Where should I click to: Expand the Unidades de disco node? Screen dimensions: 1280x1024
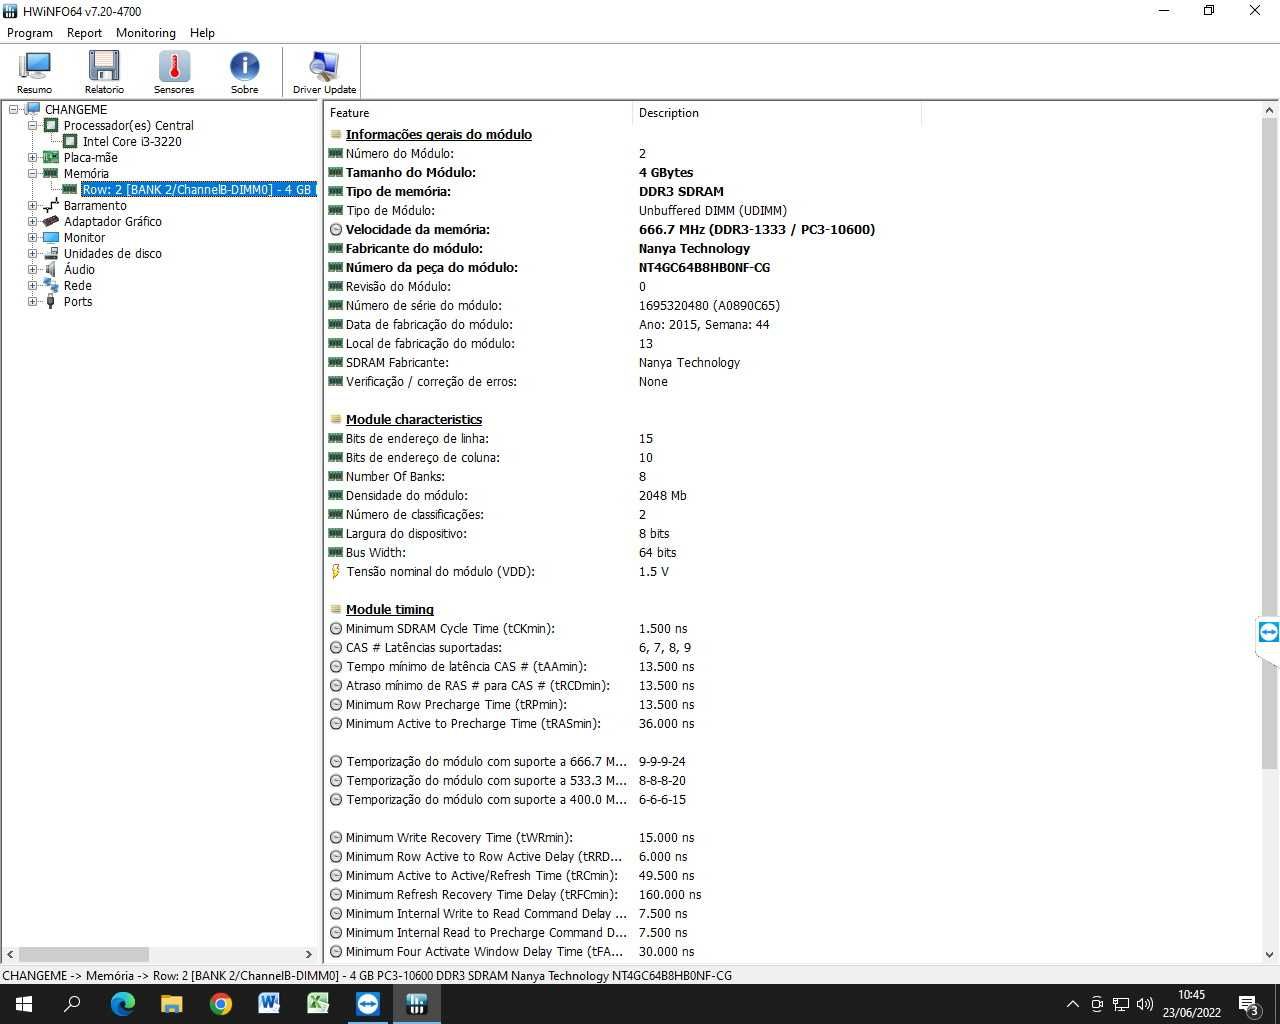[33, 253]
